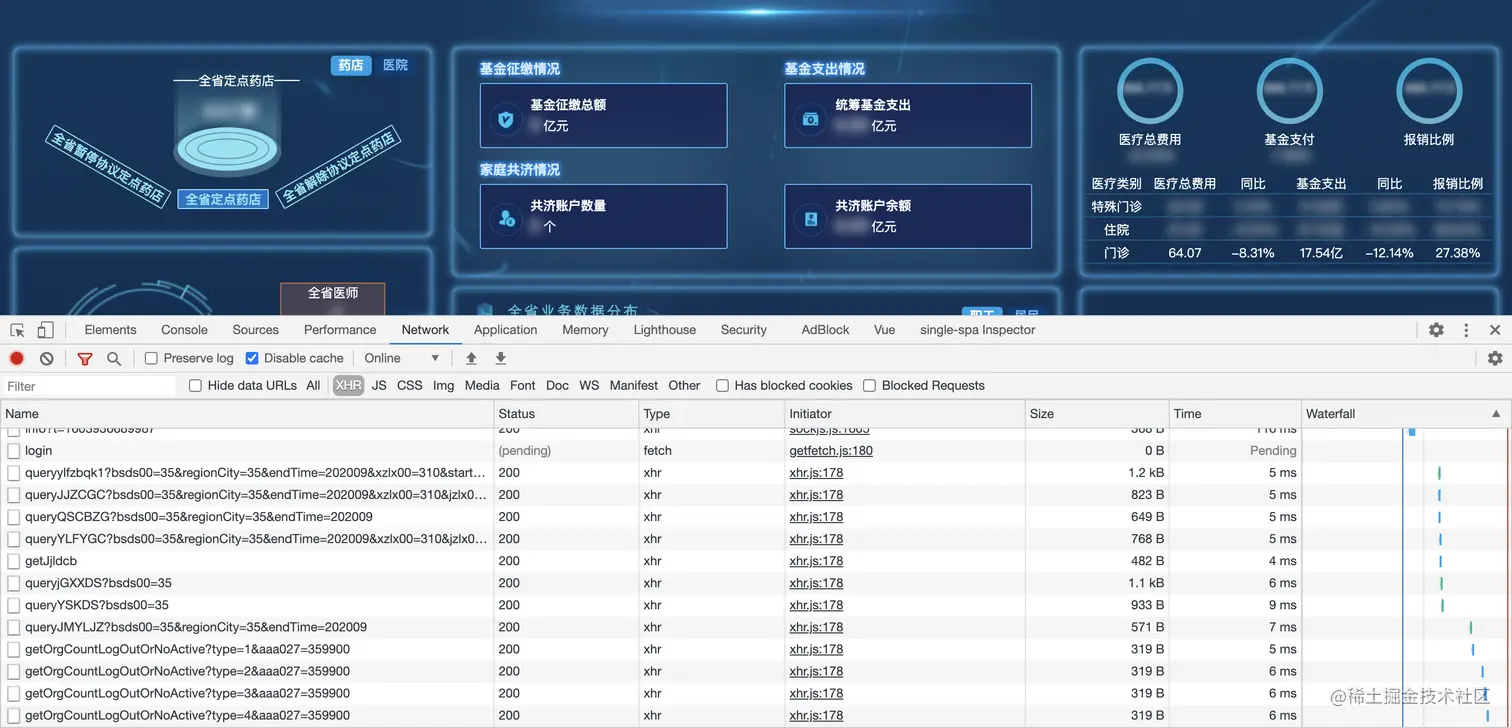Image resolution: width=1512 pixels, height=728 pixels.
Task: Select the queryjGXXDS?bsds00=35 request
Action: click(x=756, y=583)
